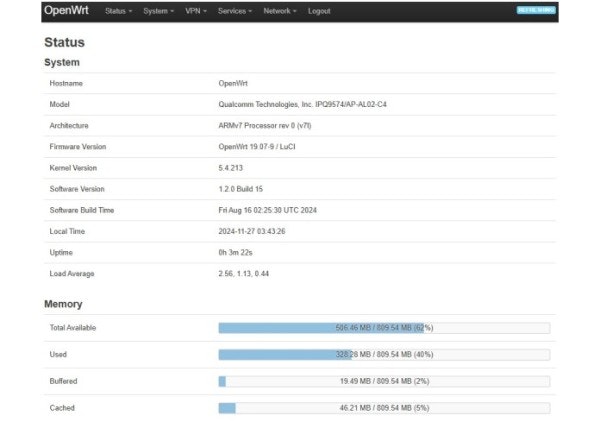
Task: Click the uptime value 0h 3m 22s
Action: (x=235, y=253)
